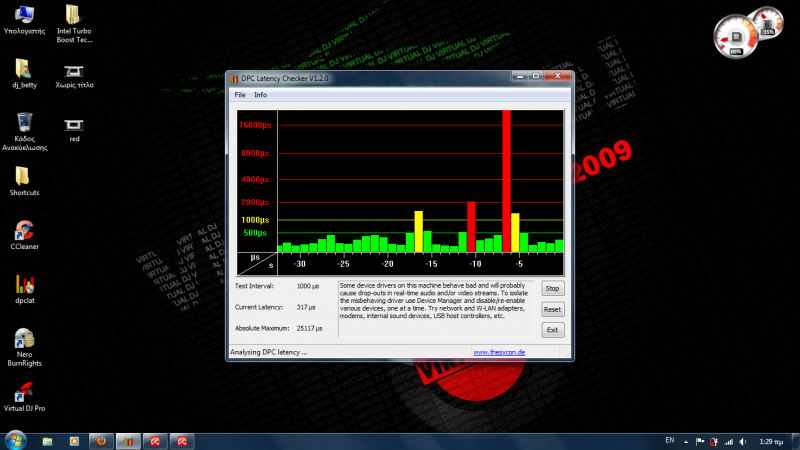Click the Reset button
Screen dimensions: 800x450
552,310
